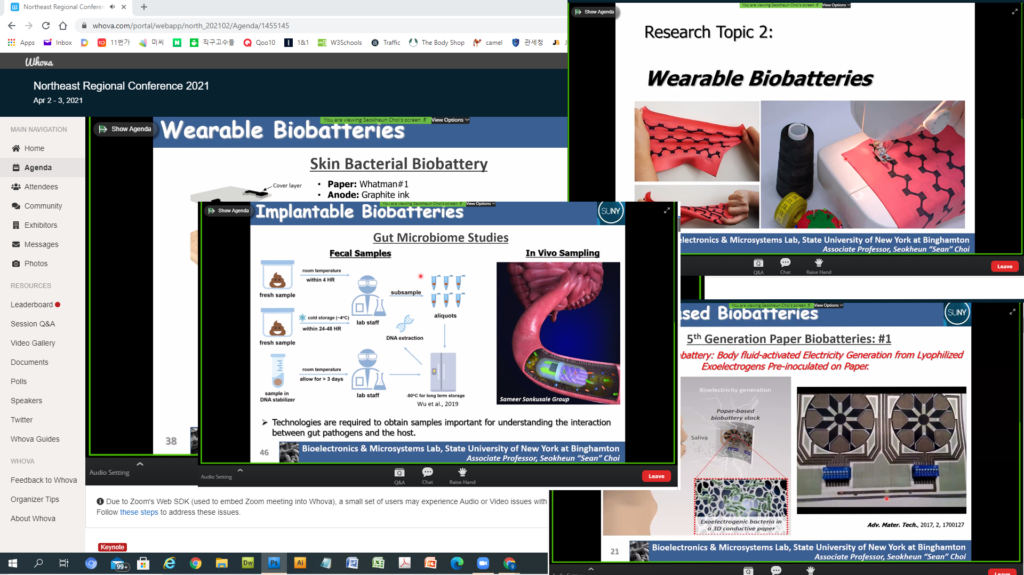Screen dimensions: 1024x575
Task: Open a new browser tab
Action: tap(144, 7)
